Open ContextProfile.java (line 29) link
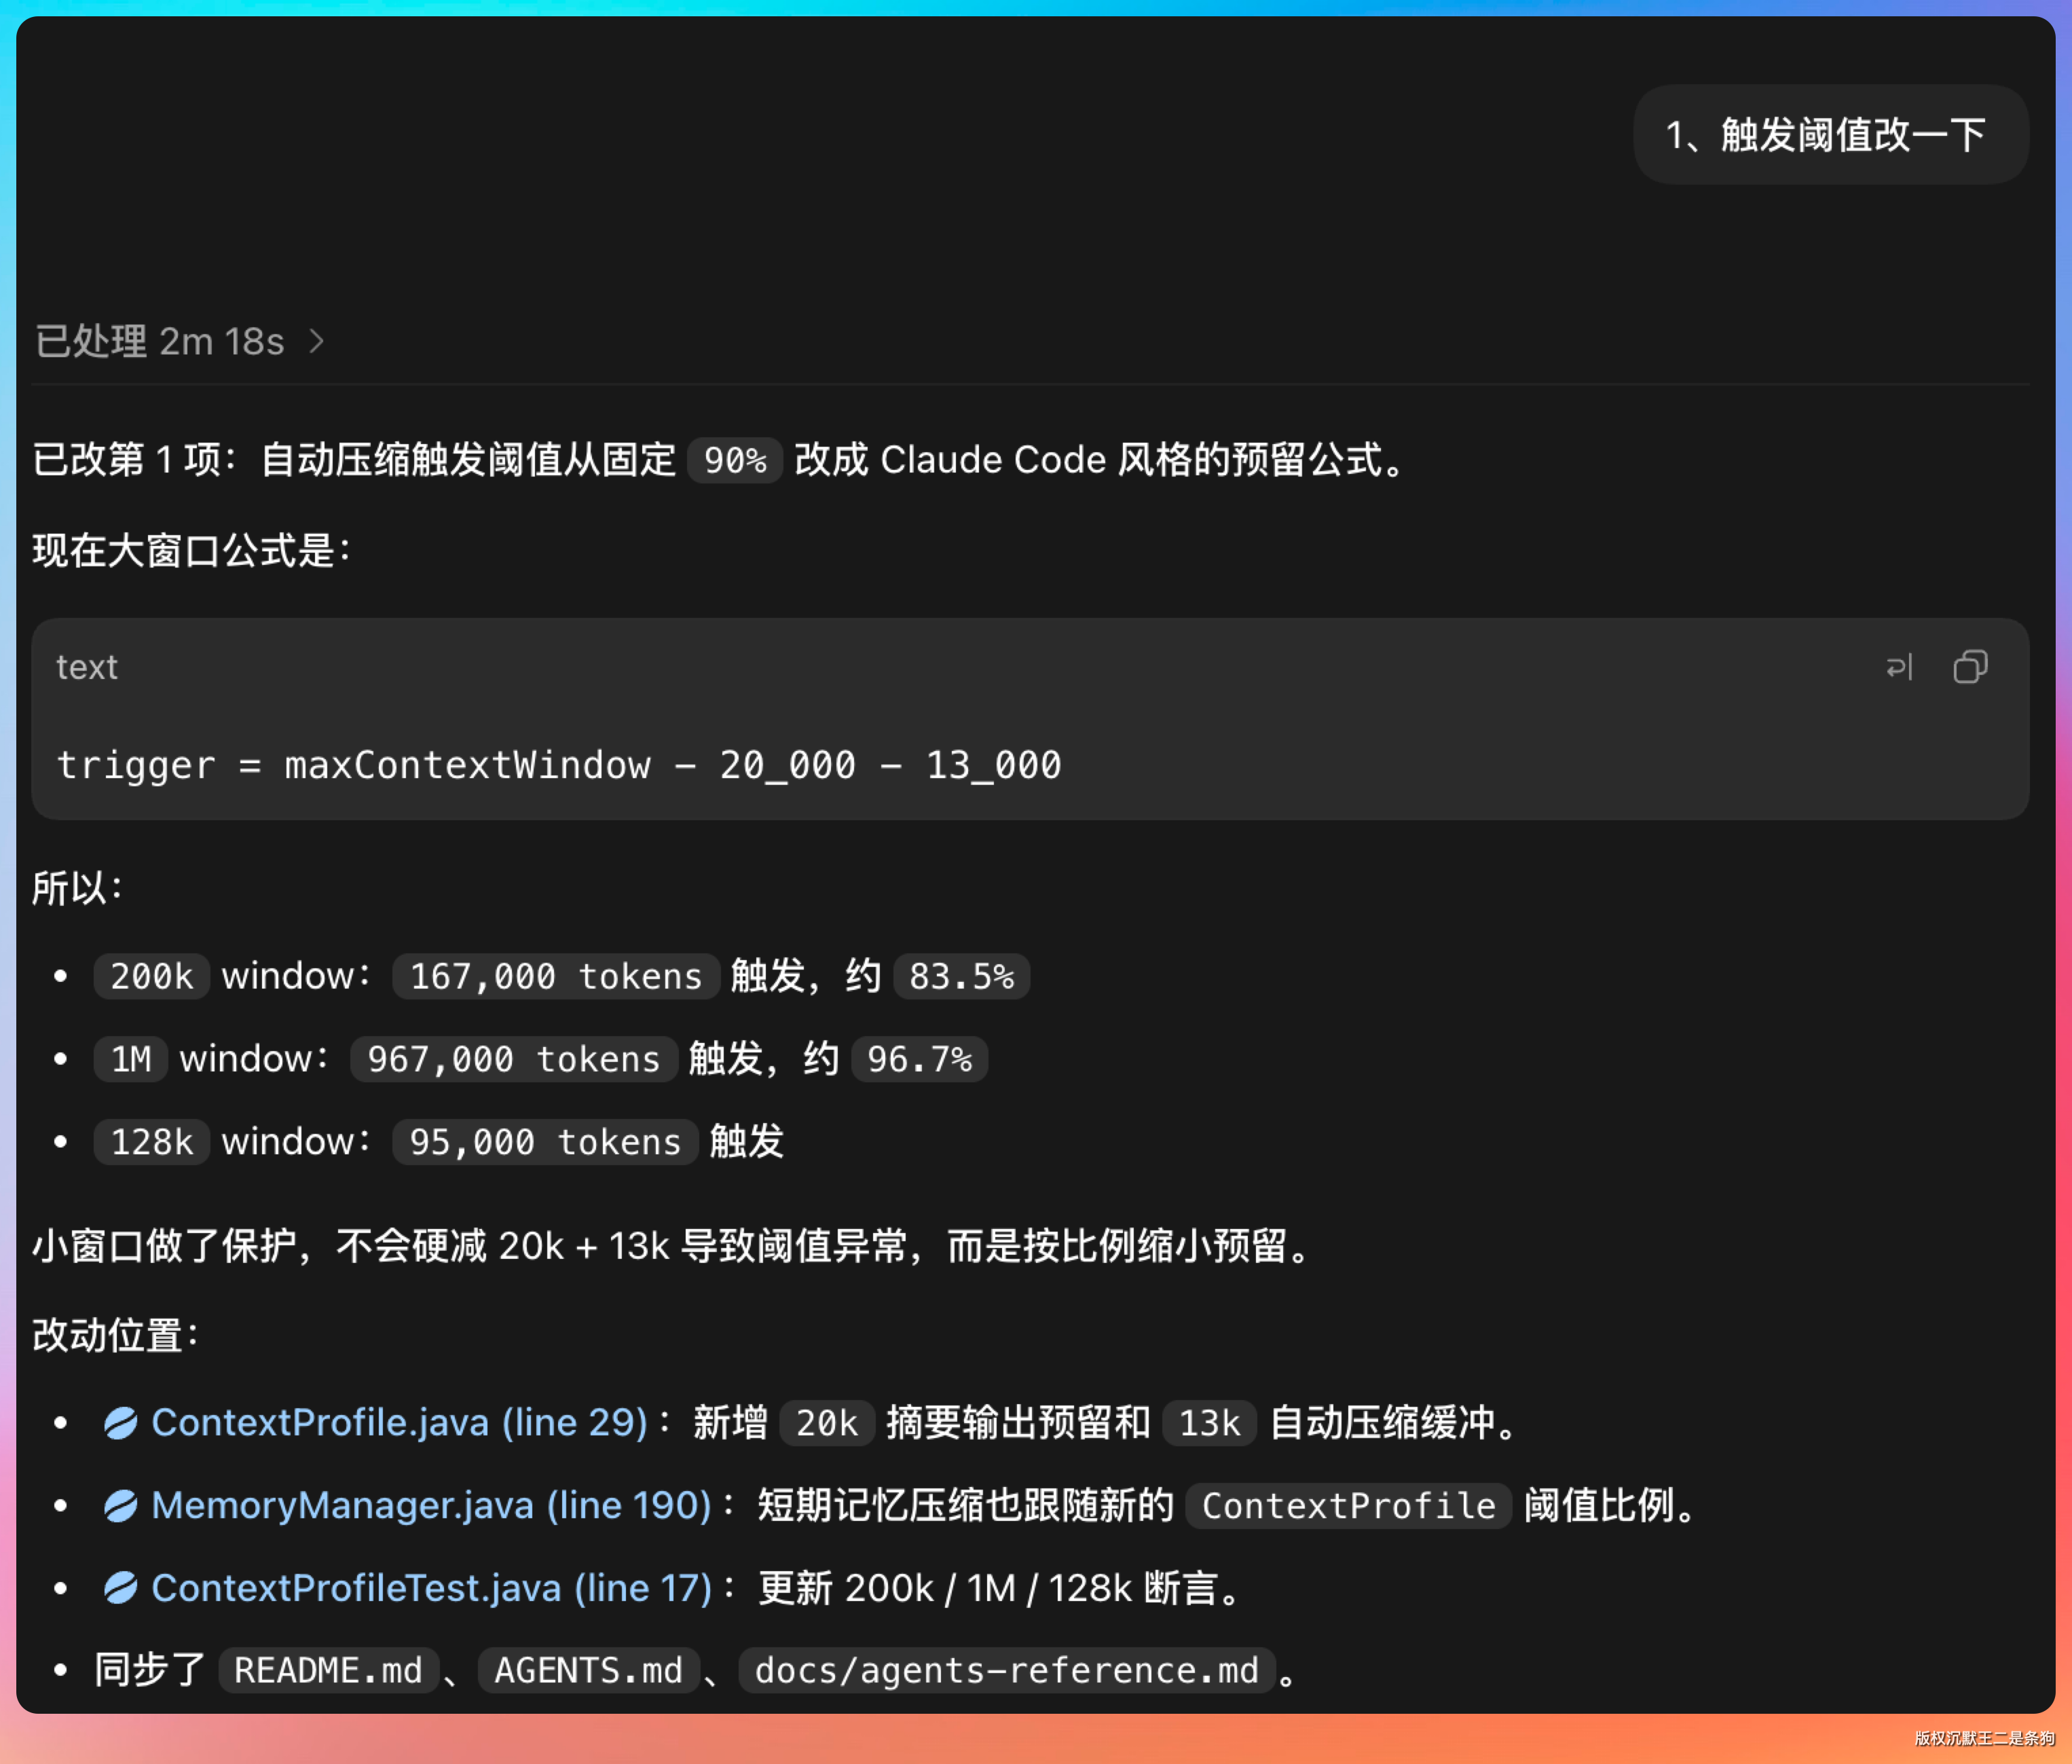 399,1422
